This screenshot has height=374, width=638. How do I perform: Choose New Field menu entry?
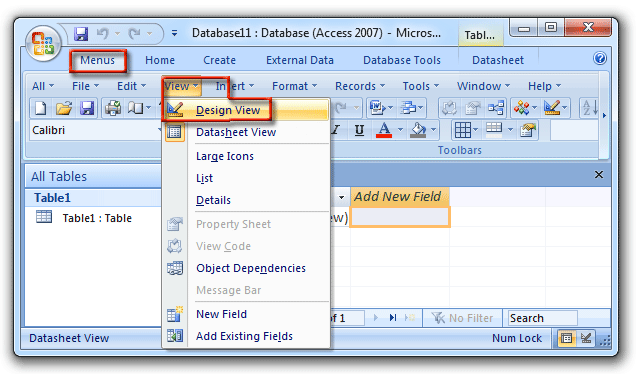[246, 314]
